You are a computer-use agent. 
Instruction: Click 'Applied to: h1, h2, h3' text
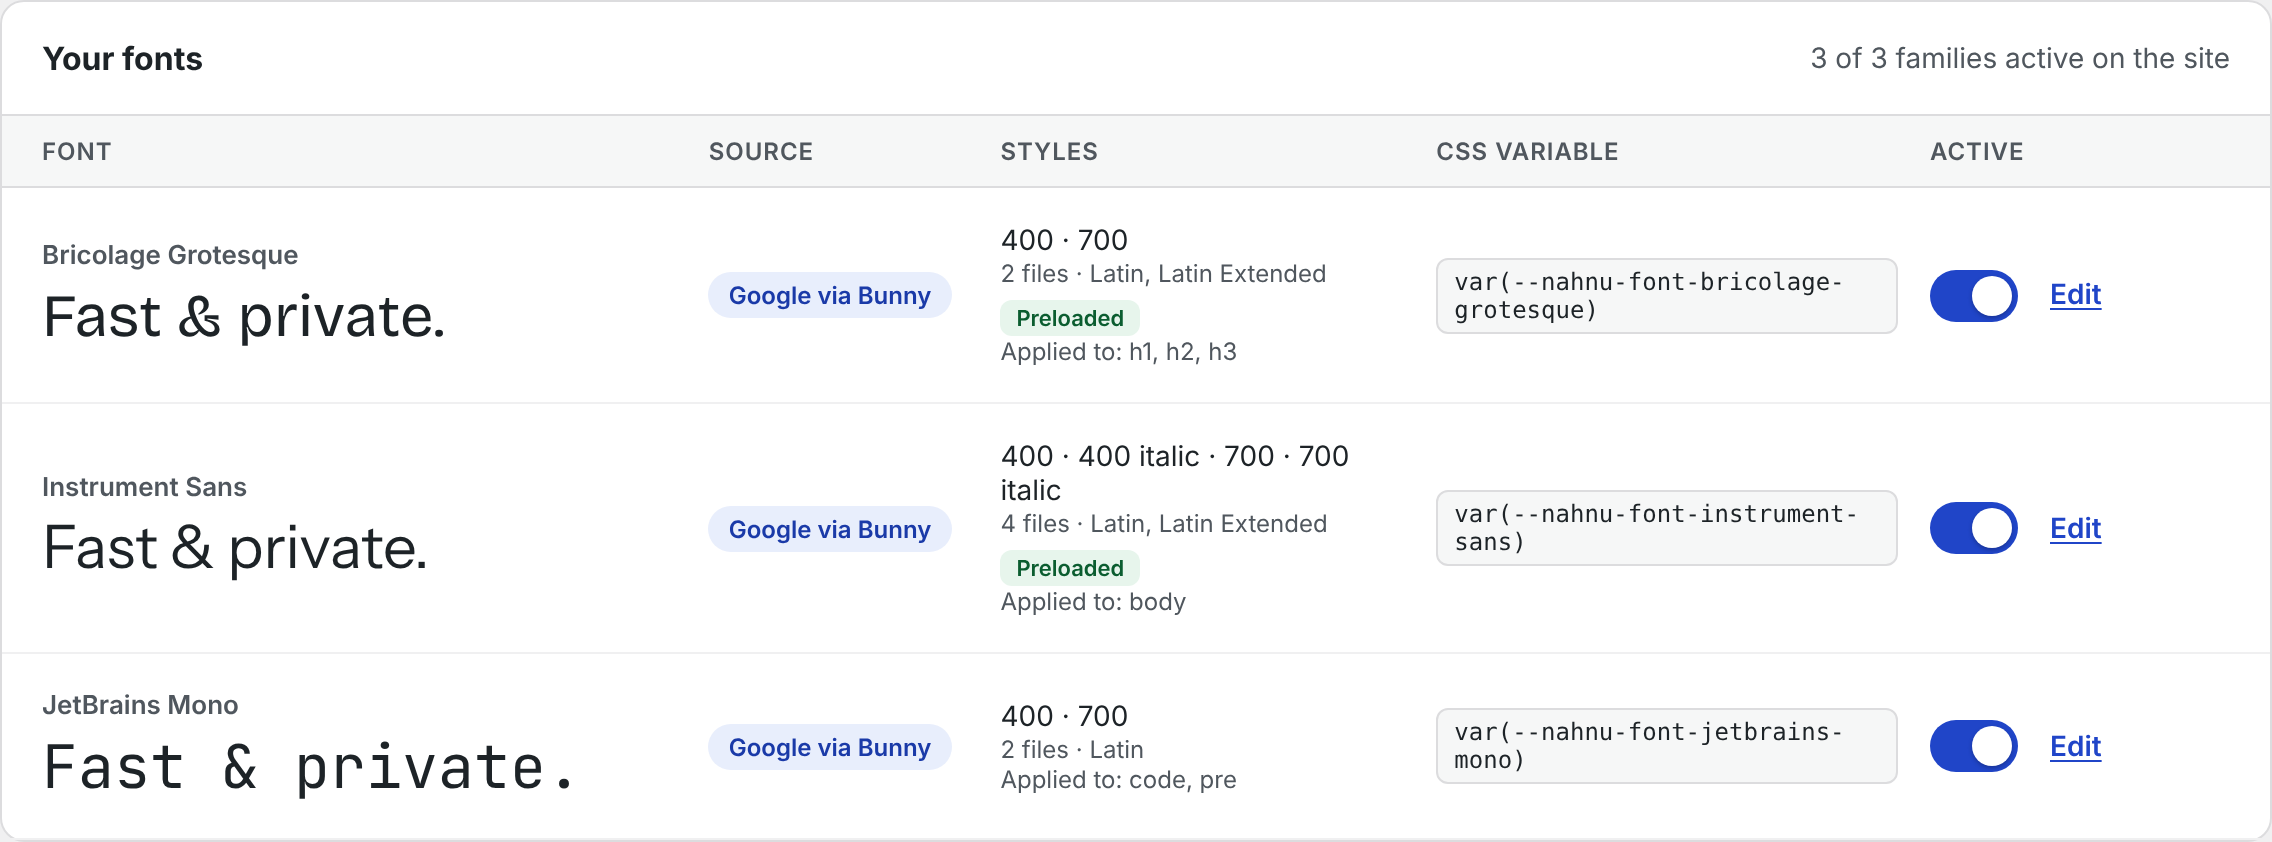1119,352
